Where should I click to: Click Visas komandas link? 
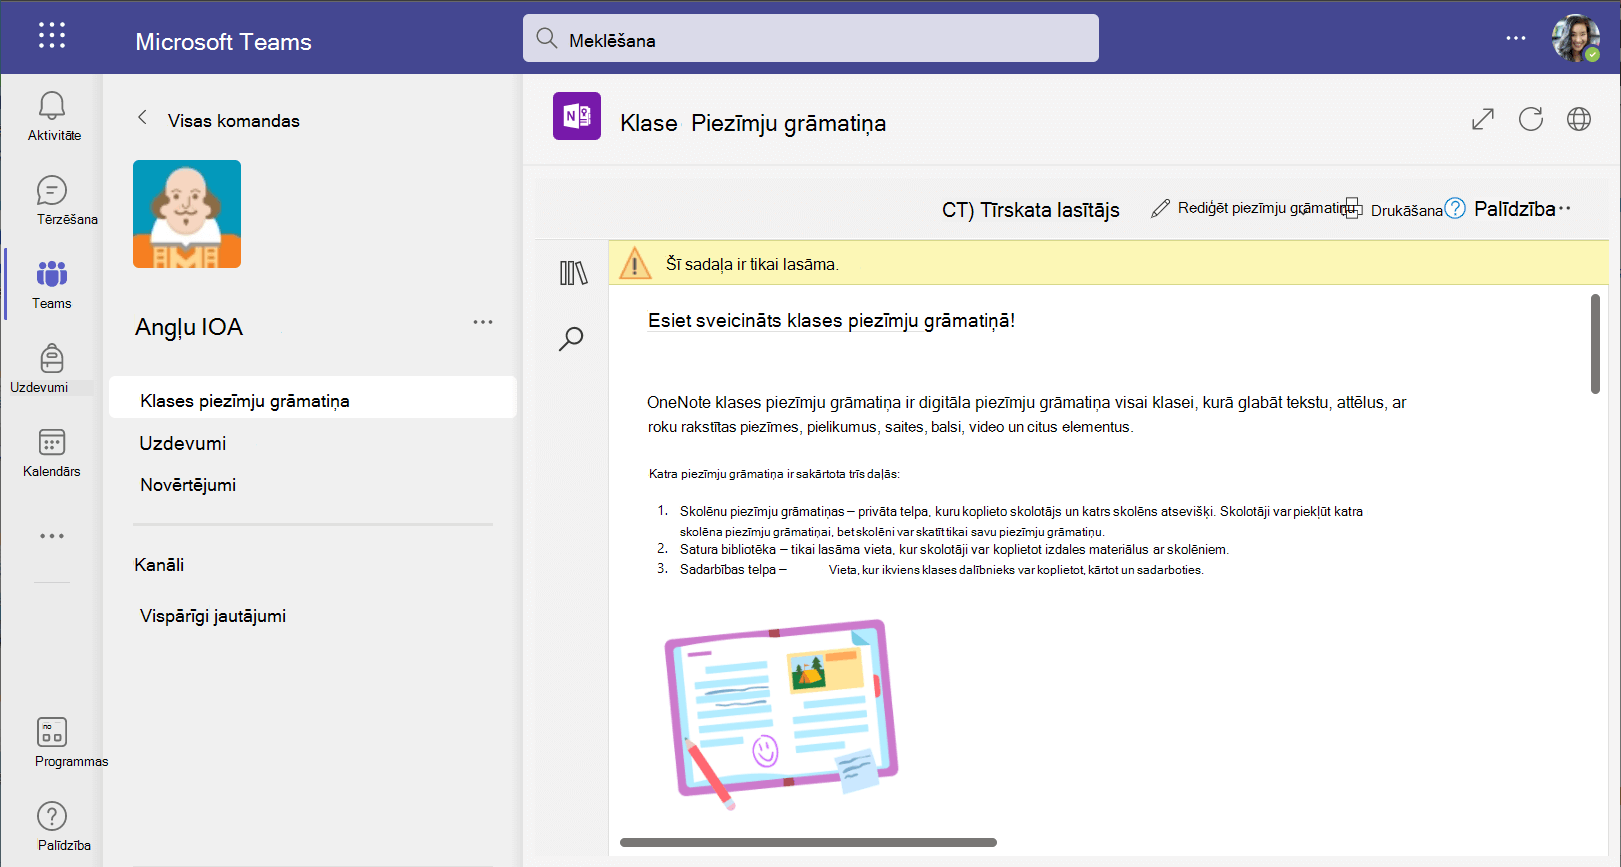point(234,121)
